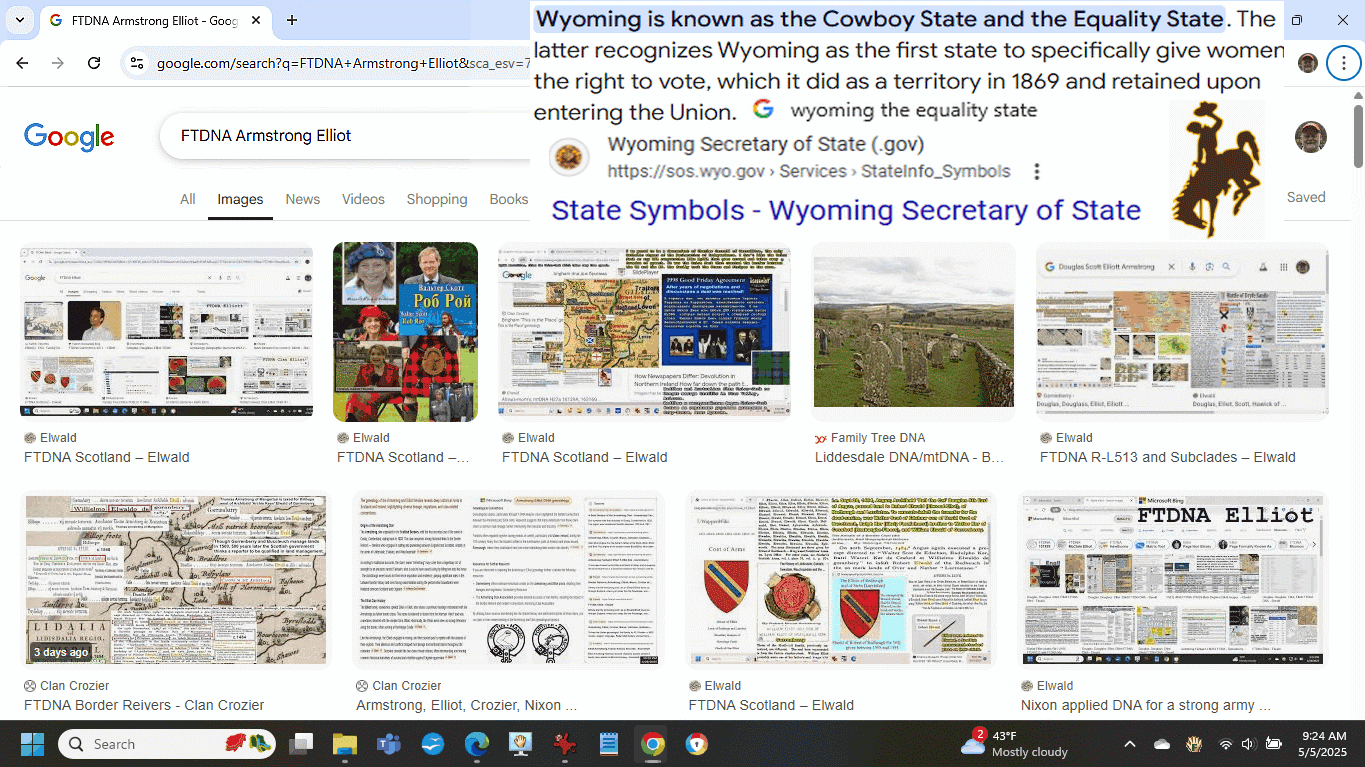Viewport: 1365px width, 767px height.
Task: Open the Nixon applied DNA thumbnail
Action: tap(1170, 580)
